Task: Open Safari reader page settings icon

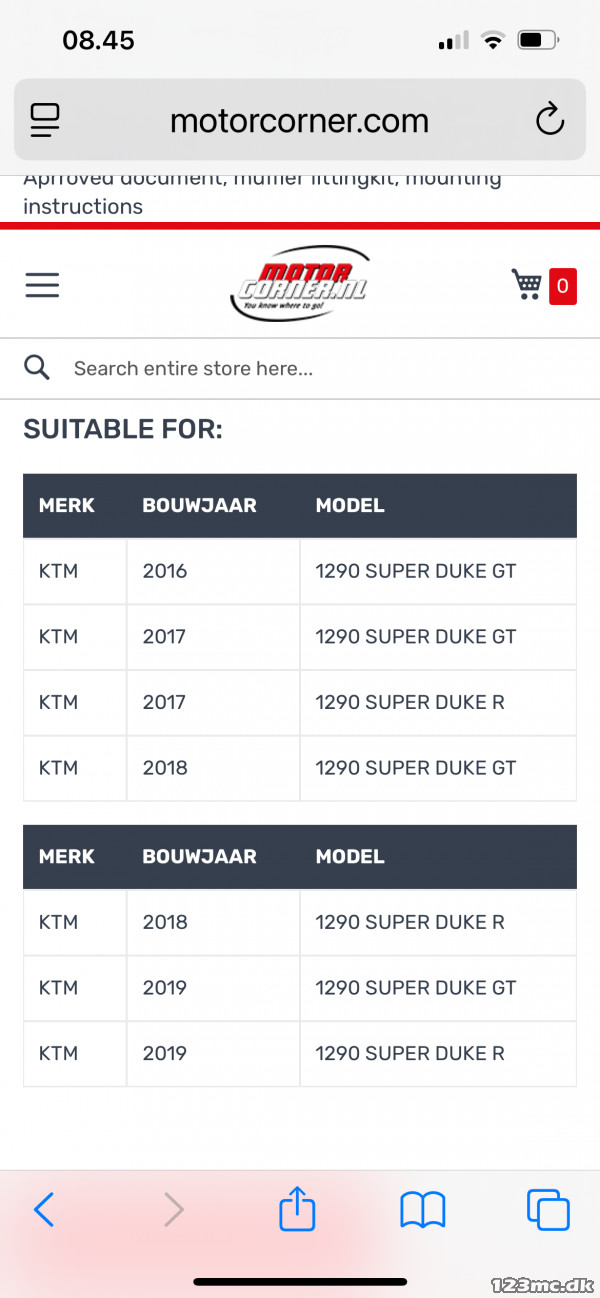Action: [45, 121]
